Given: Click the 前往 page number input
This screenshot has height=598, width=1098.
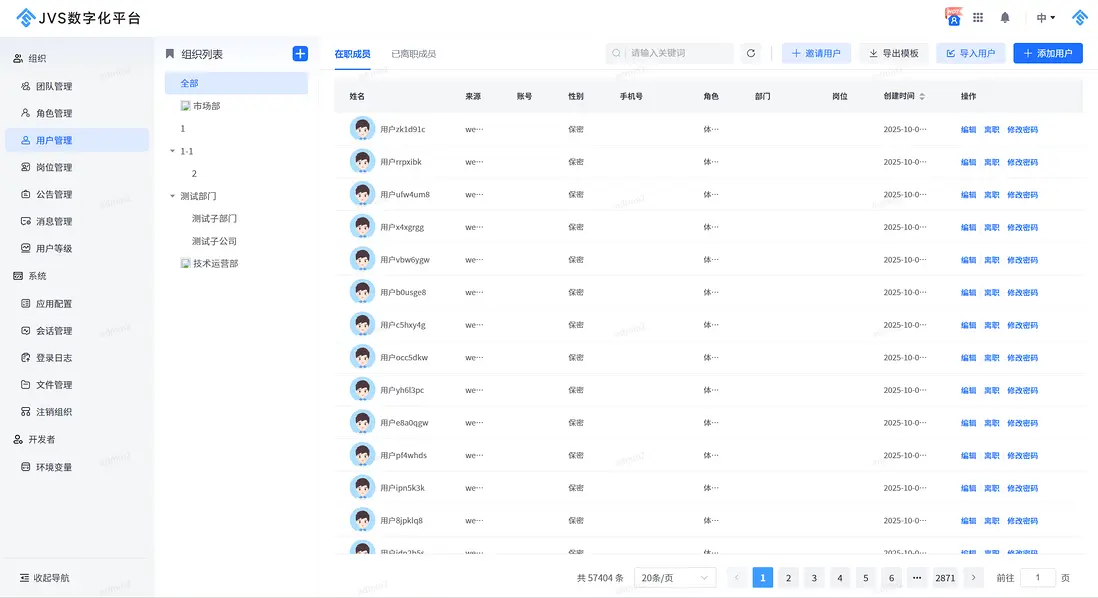Looking at the screenshot, I should 1038,578.
